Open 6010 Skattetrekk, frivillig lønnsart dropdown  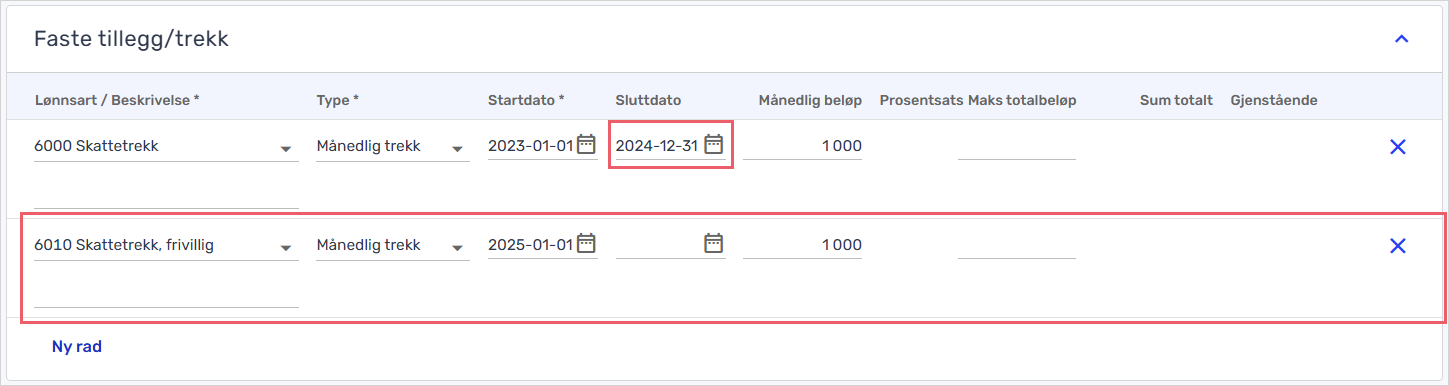click(x=166, y=246)
